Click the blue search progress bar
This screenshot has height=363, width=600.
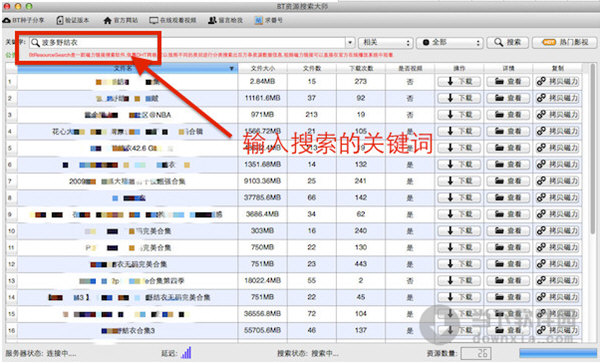pyautogui.click(x=558, y=353)
